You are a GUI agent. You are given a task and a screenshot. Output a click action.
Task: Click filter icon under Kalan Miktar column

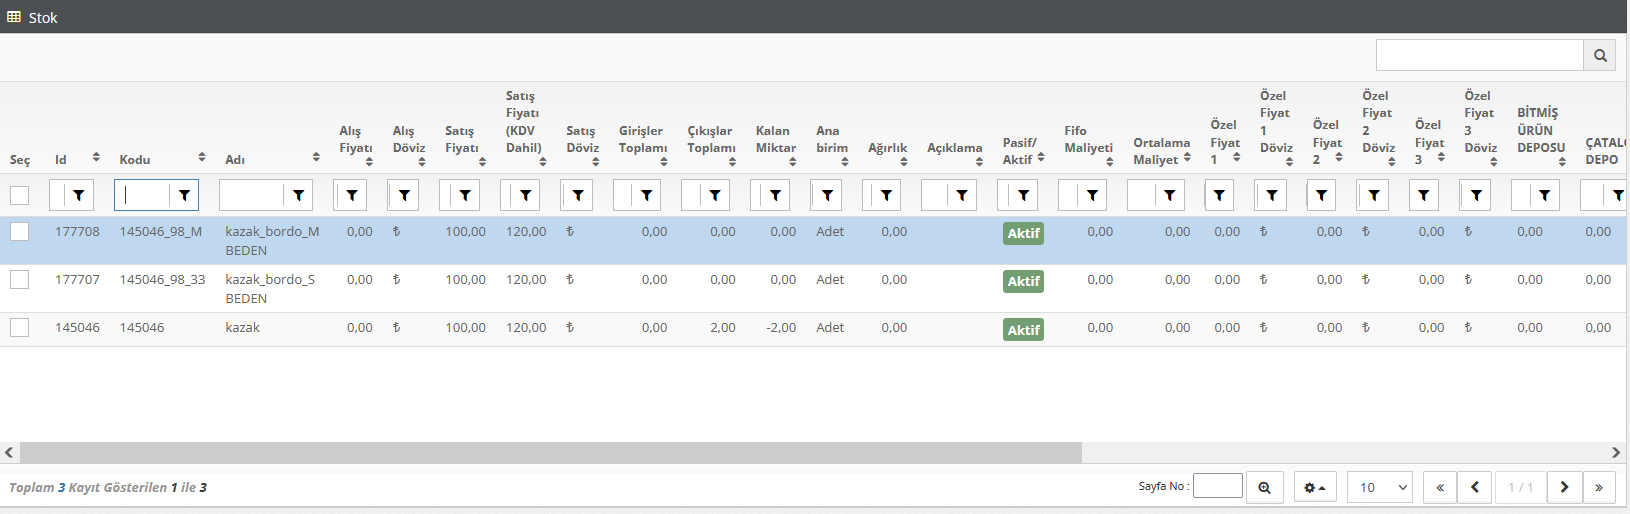point(775,196)
